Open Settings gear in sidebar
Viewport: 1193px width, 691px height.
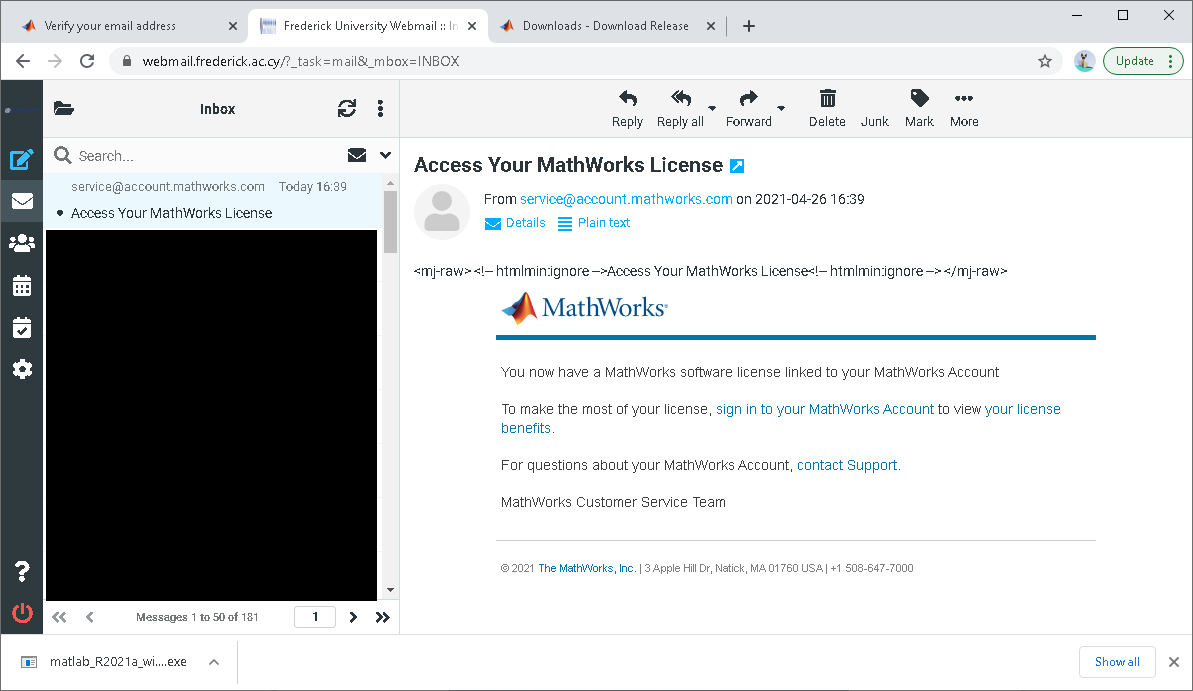22,369
